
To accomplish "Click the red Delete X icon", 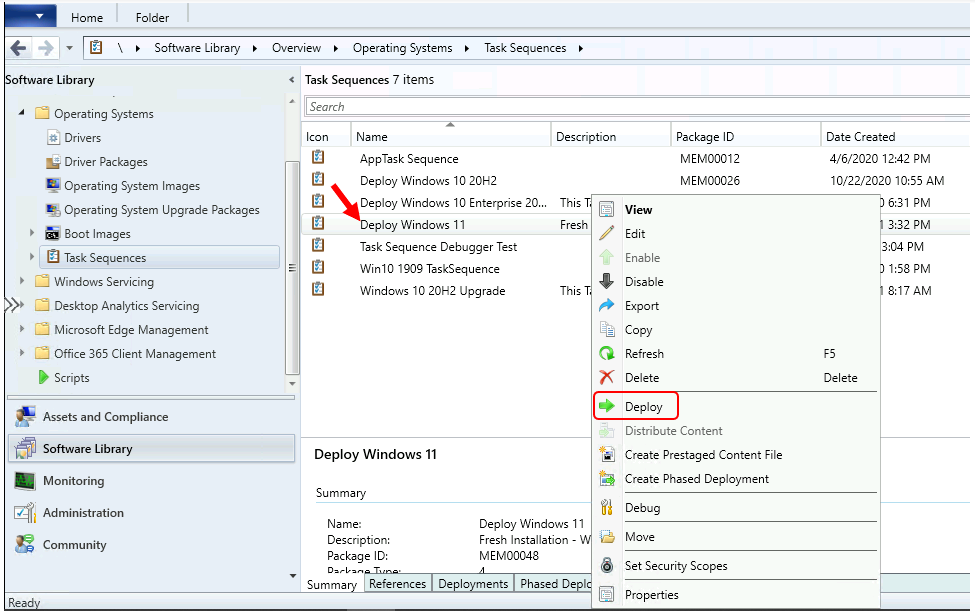I will pos(606,377).
